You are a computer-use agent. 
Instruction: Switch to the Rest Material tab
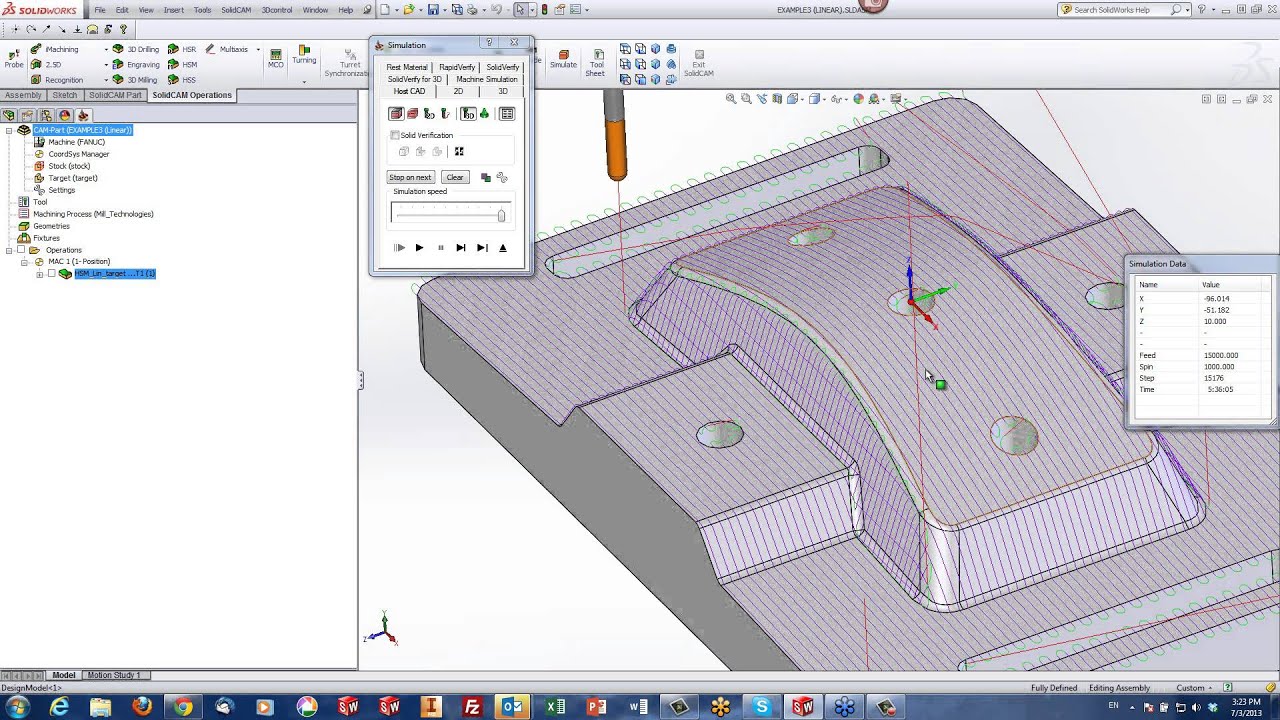407,67
